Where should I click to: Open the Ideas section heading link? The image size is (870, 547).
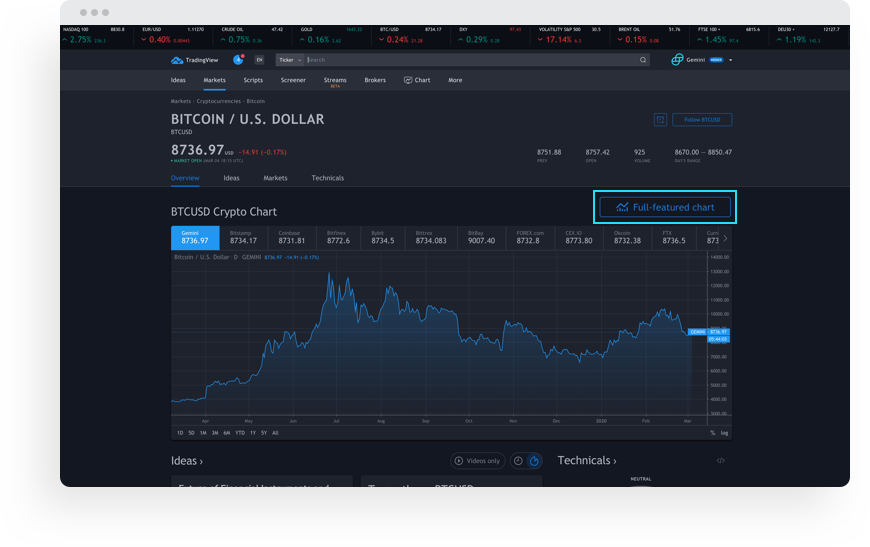(187, 461)
